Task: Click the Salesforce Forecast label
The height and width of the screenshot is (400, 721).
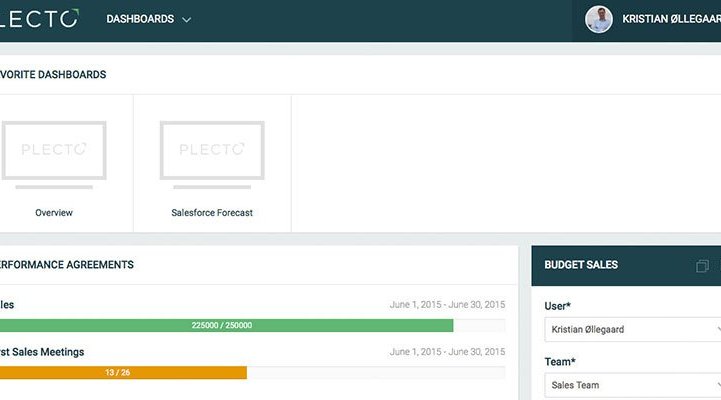Action: [212, 213]
